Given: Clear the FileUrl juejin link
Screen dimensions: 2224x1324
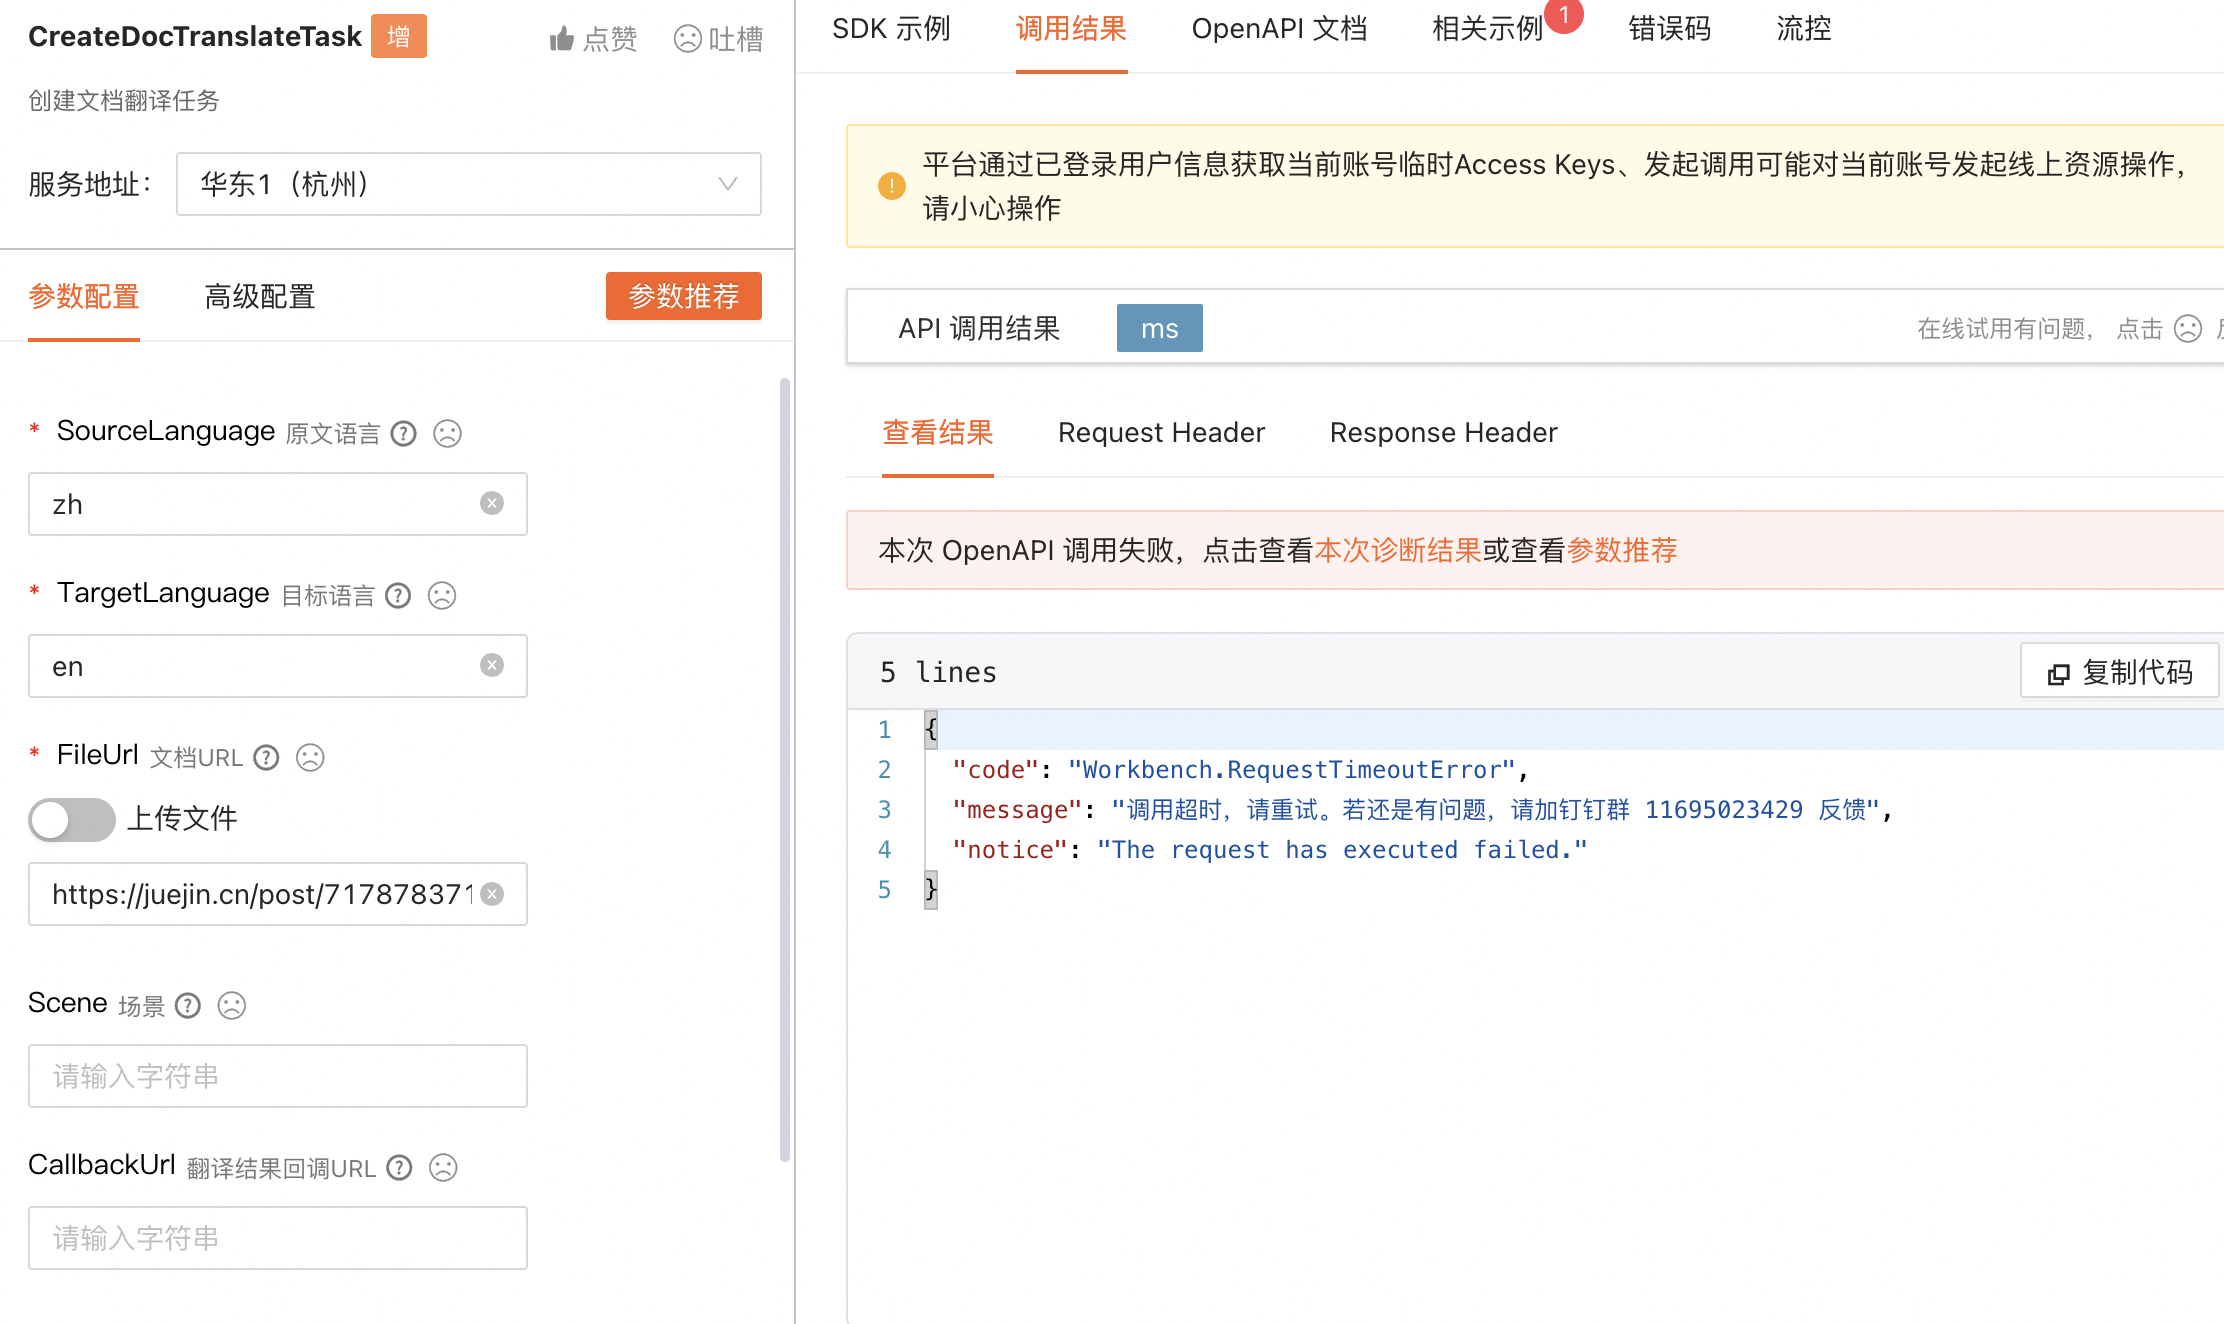Looking at the screenshot, I should (491, 894).
